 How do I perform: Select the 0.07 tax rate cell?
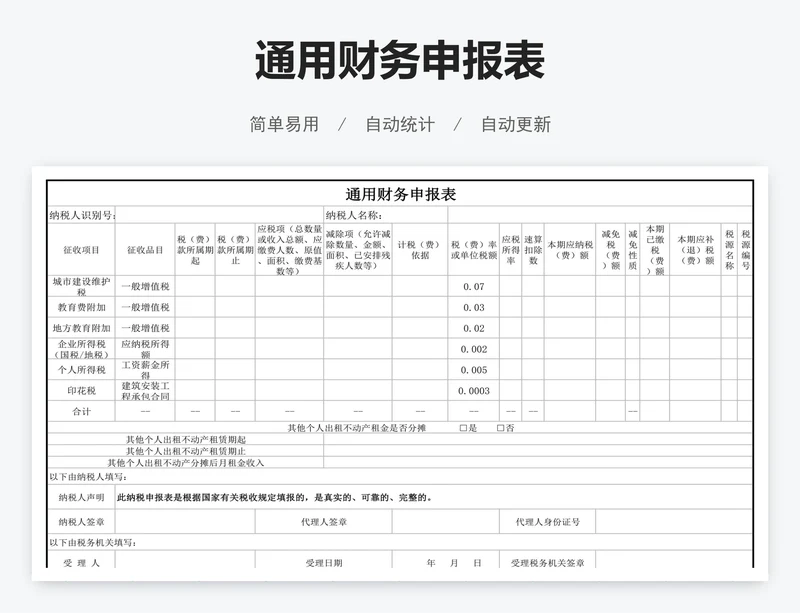pyautogui.click(x=474, y=286)
